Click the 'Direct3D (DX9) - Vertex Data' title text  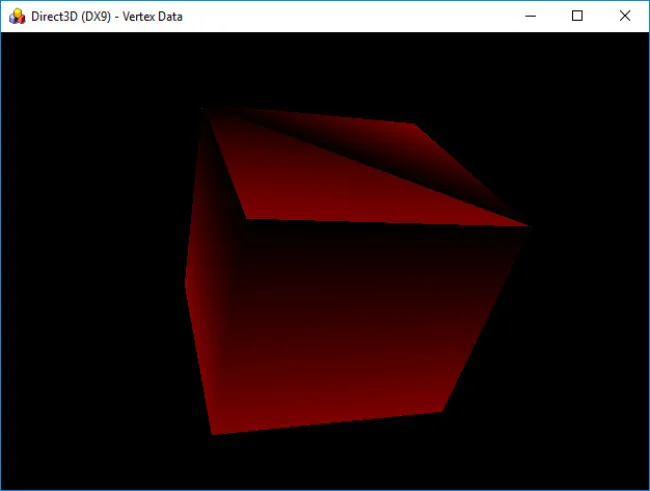coord(107,17)
